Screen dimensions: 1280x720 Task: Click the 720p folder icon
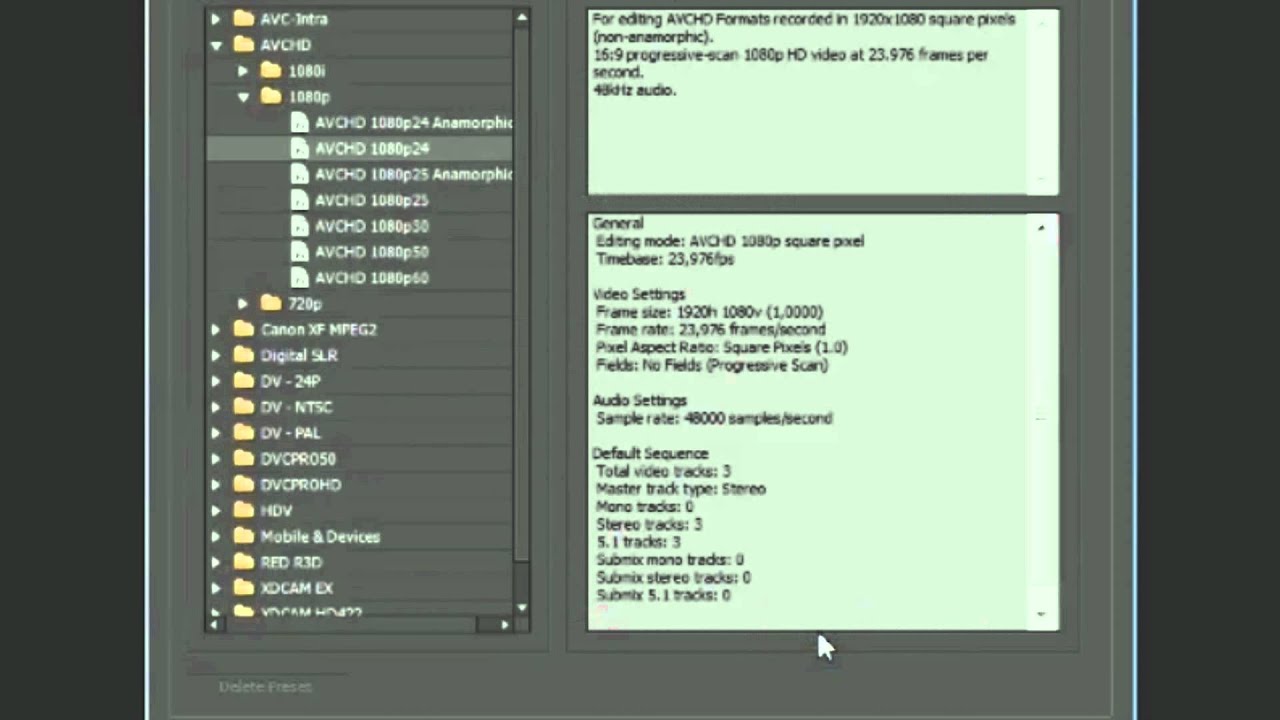tap(271, 302)
